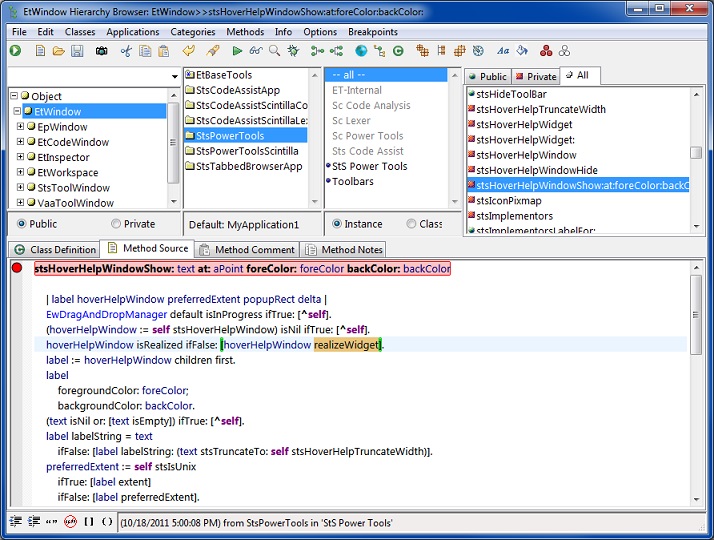Select stsImplementors in the method list

coord(514,215)
